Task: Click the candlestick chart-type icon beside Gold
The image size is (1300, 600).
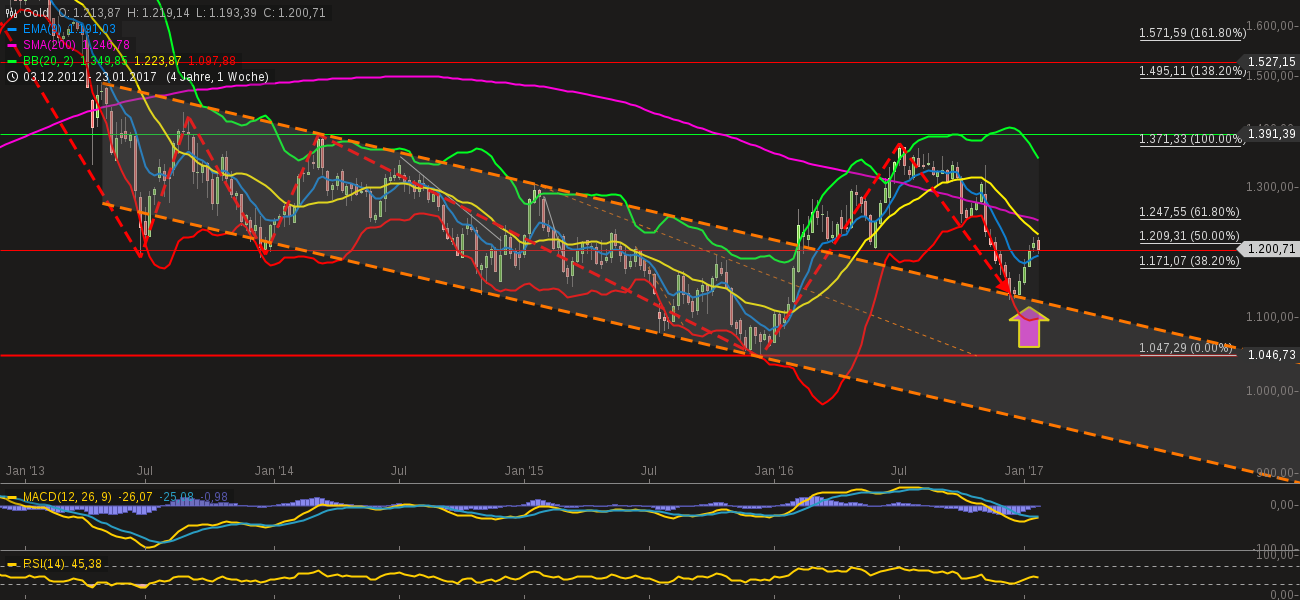Action: [12, 13]
